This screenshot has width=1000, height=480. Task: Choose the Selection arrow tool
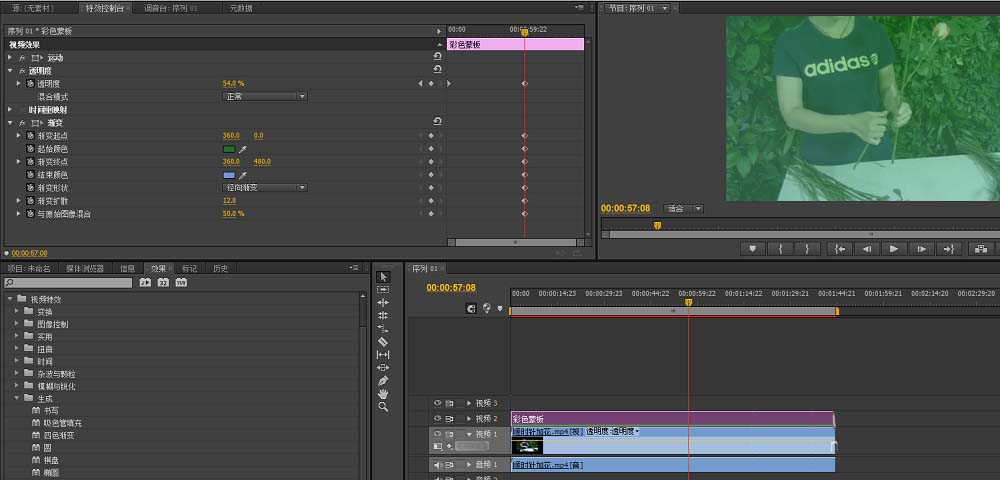383,277
